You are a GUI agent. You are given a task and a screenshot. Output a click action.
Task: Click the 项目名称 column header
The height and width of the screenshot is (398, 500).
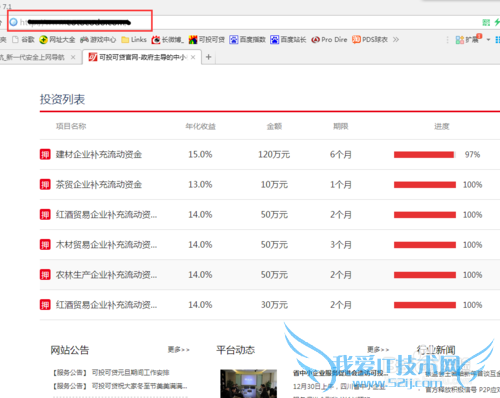[x=71, y=126]
